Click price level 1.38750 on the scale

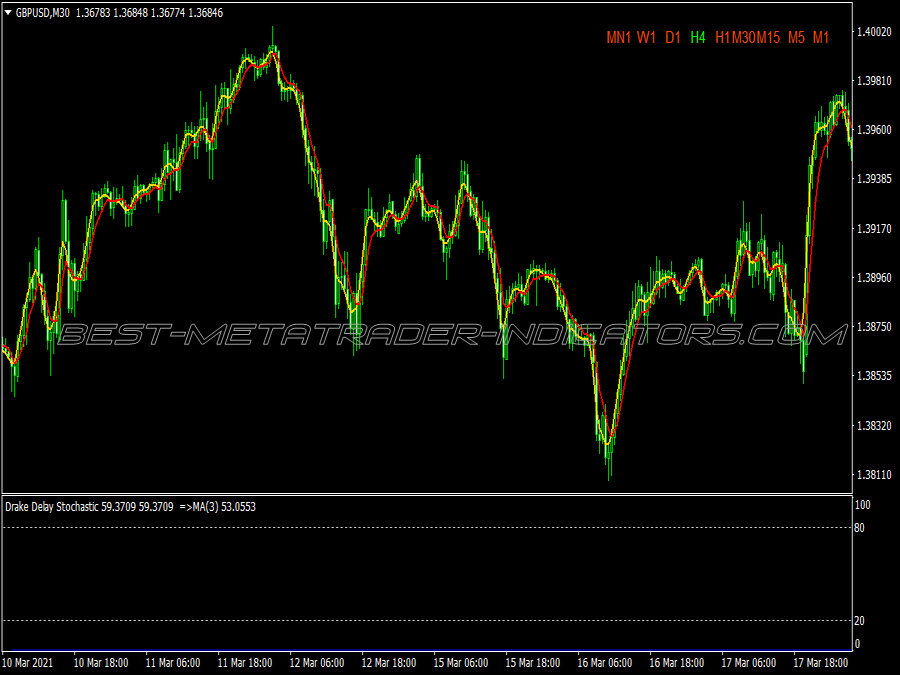pyautogui.click(x=874, y=327)
